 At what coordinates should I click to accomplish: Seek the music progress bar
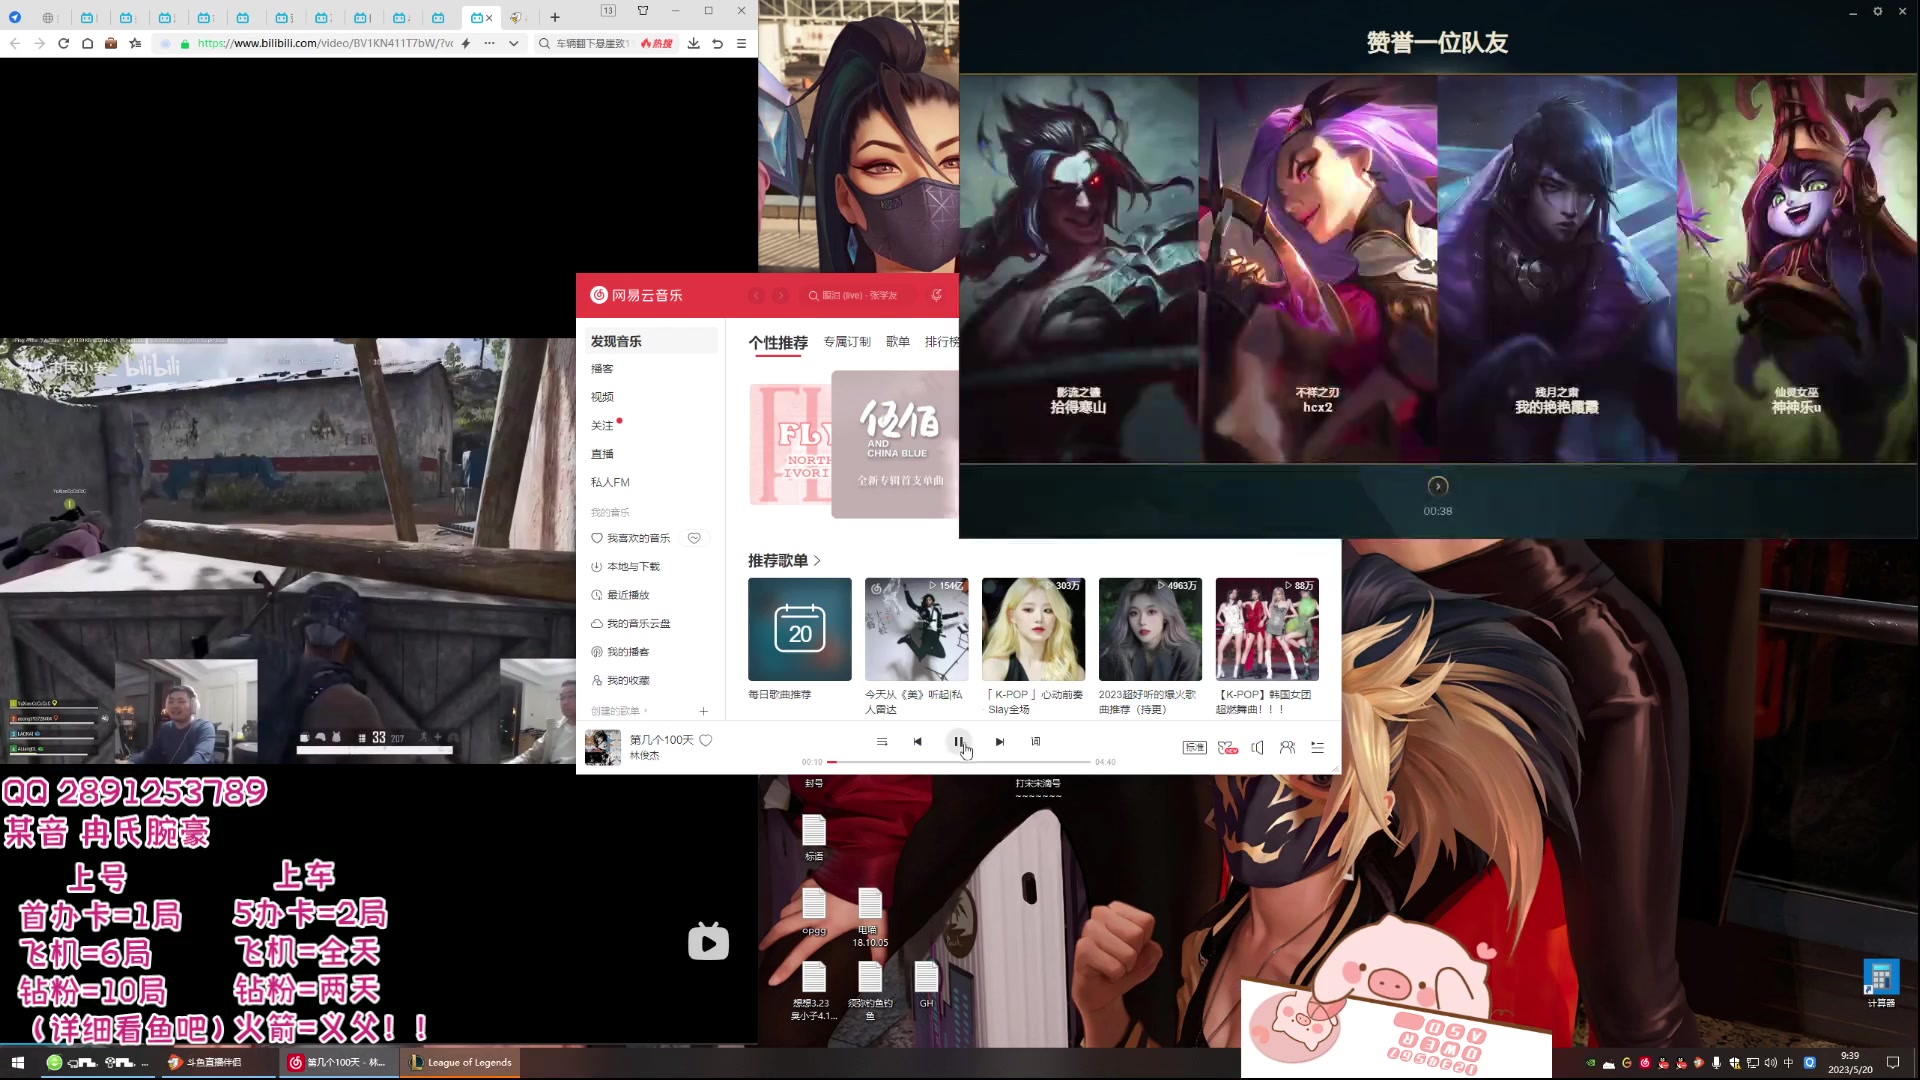958,762
